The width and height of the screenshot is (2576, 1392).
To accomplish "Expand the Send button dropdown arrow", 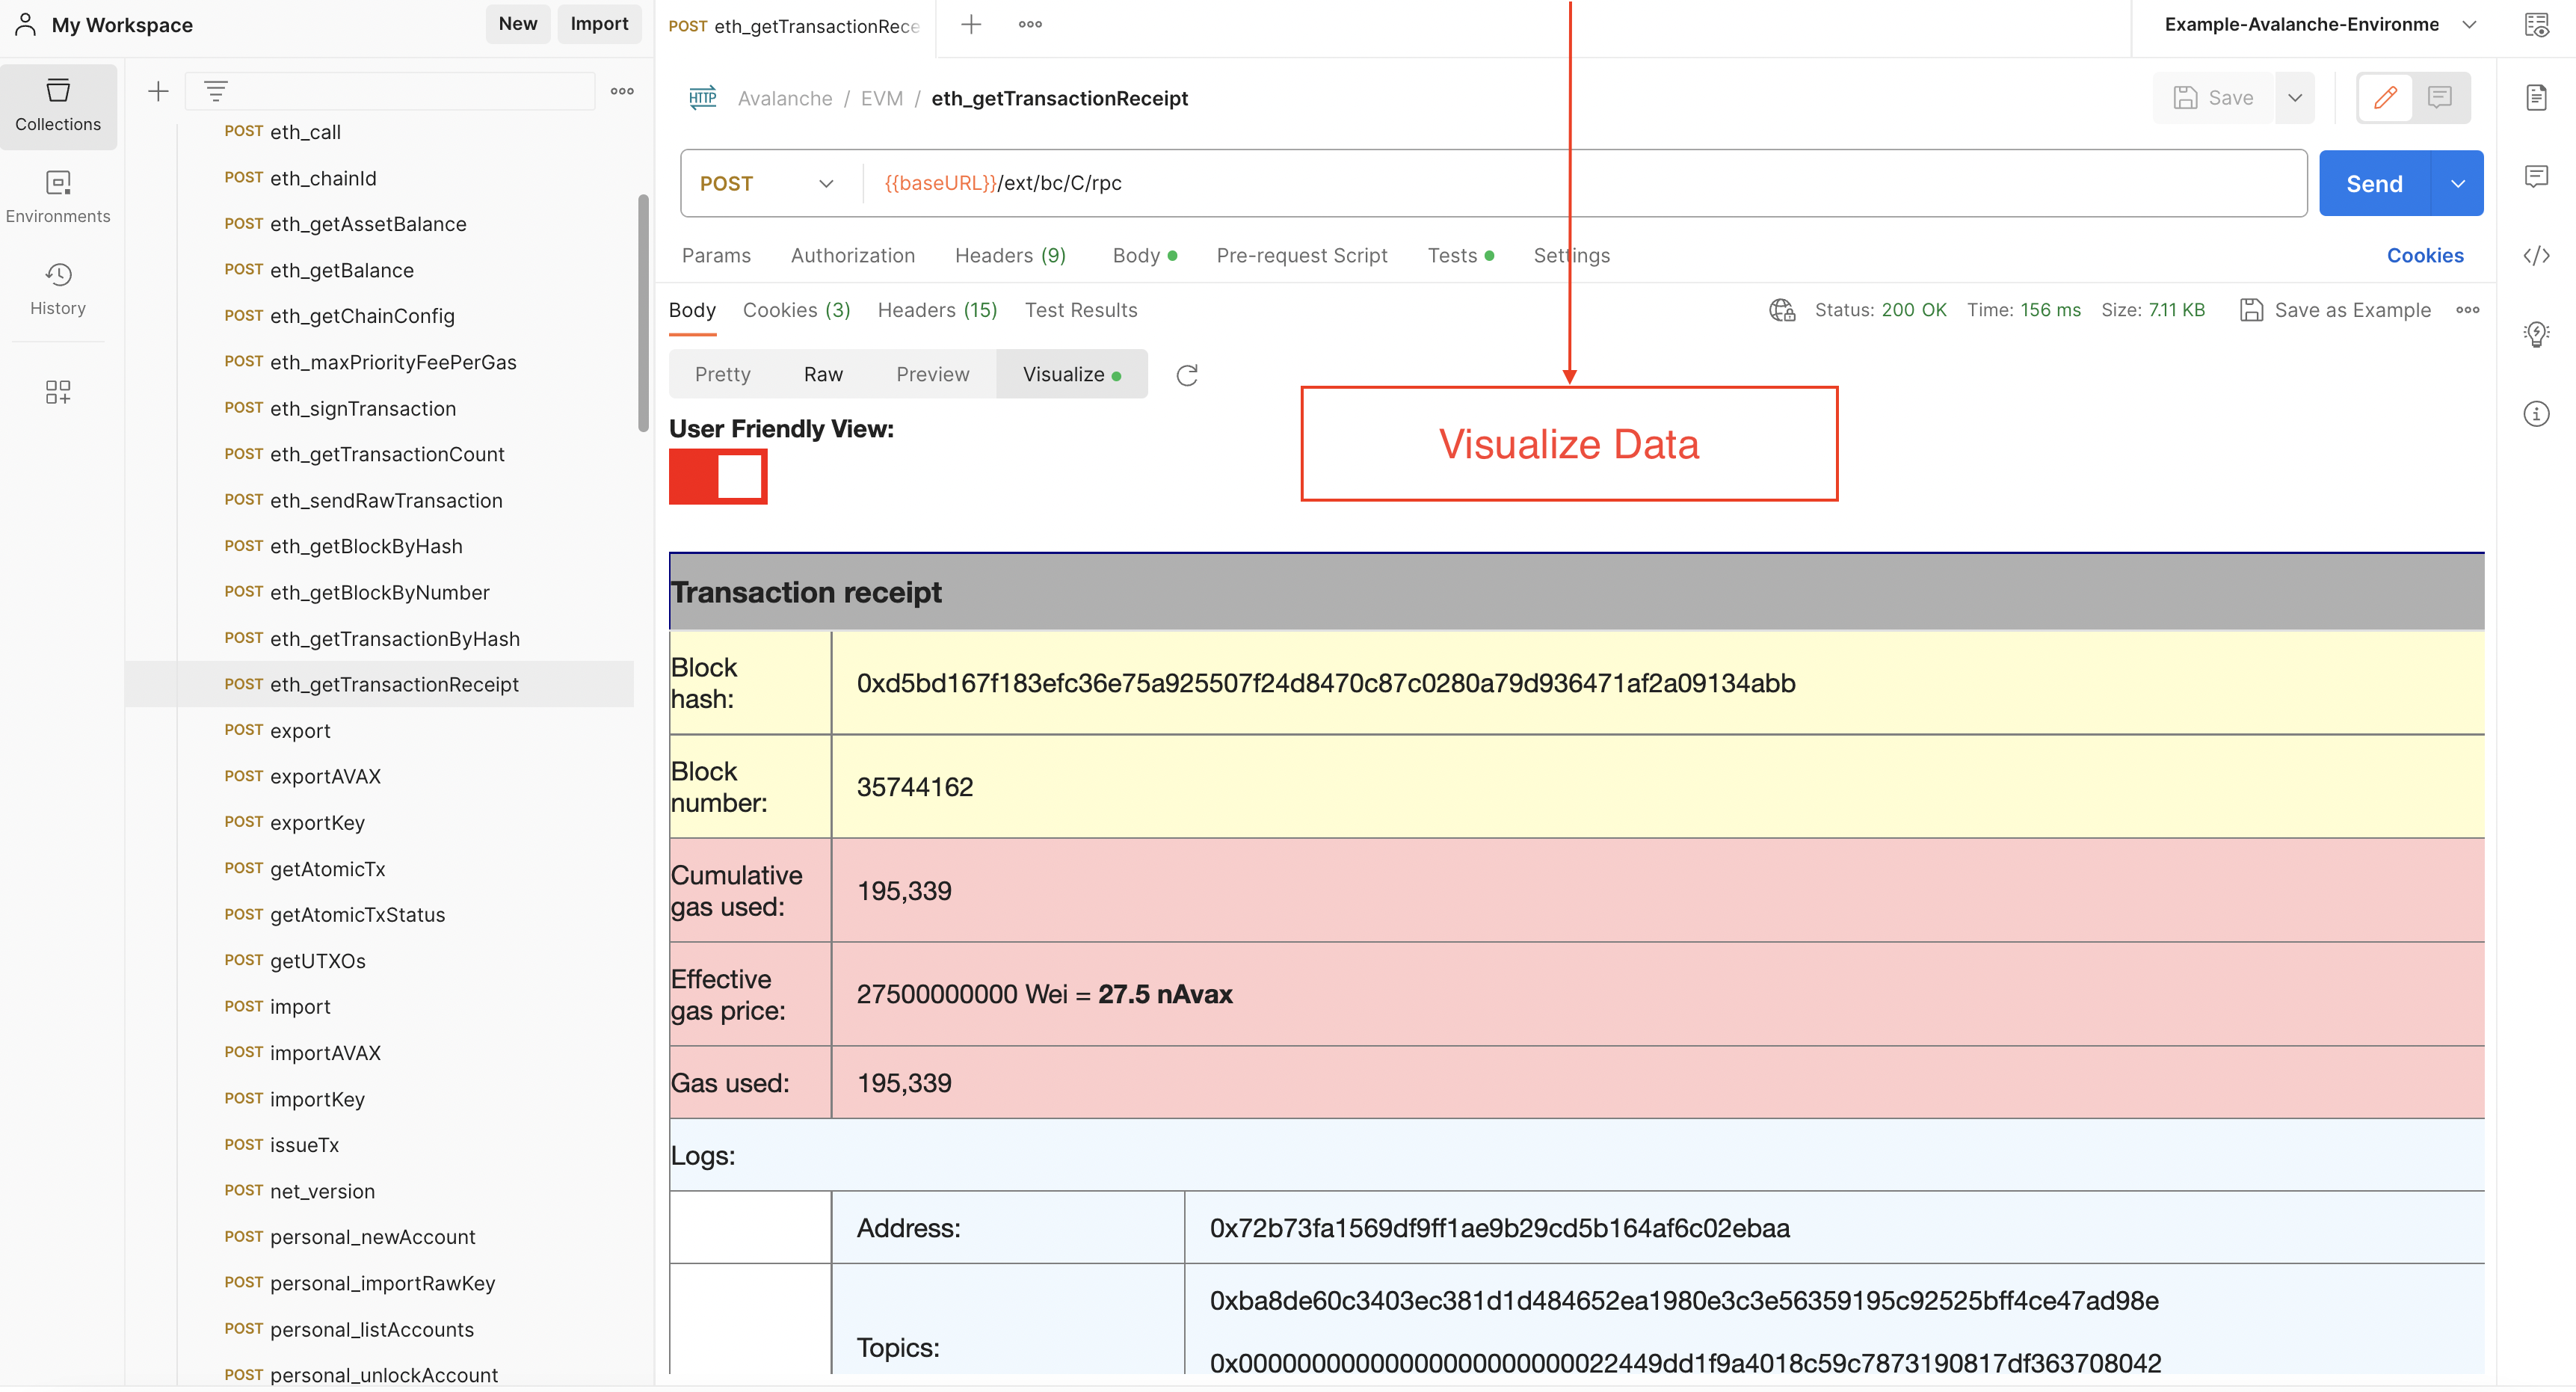I will [x=2456, y=182].
